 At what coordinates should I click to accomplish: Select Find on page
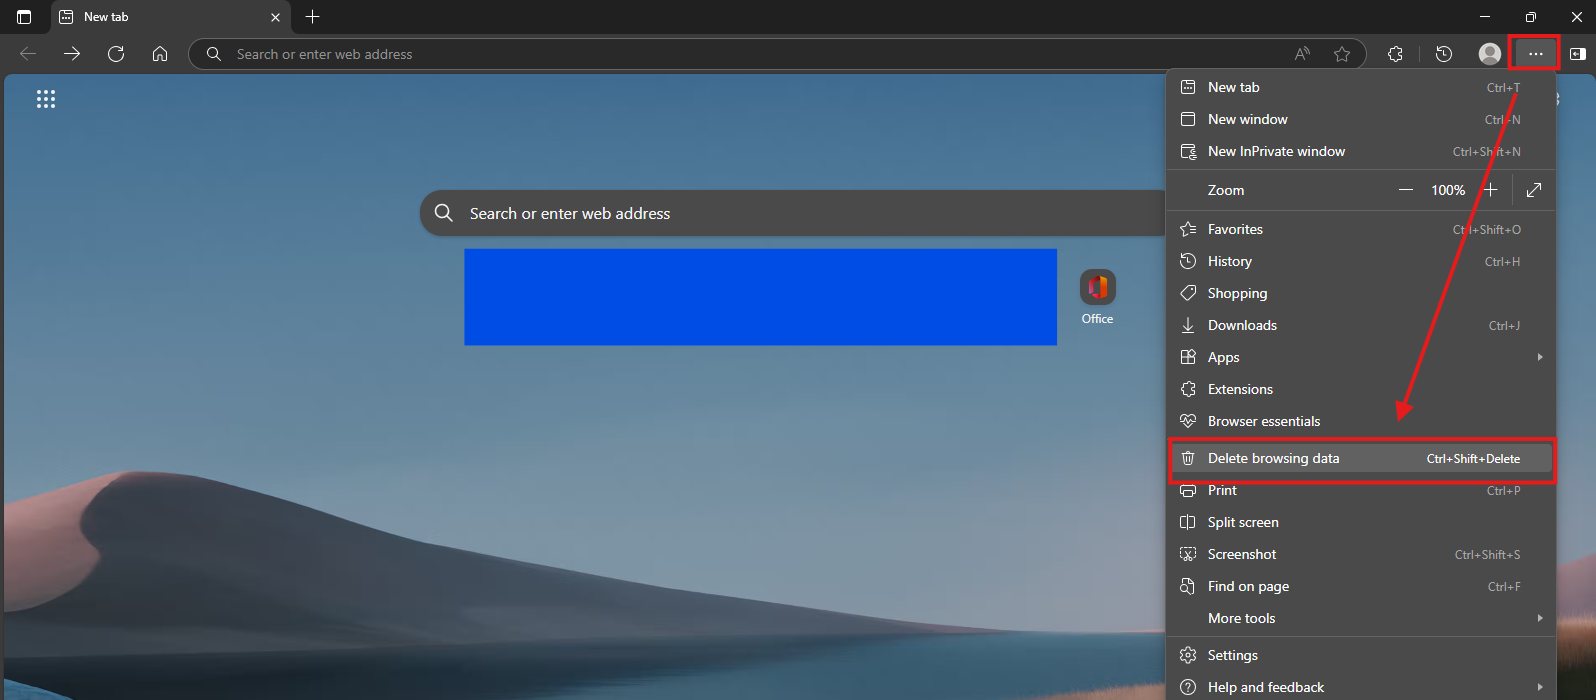tap(1360, 586)
